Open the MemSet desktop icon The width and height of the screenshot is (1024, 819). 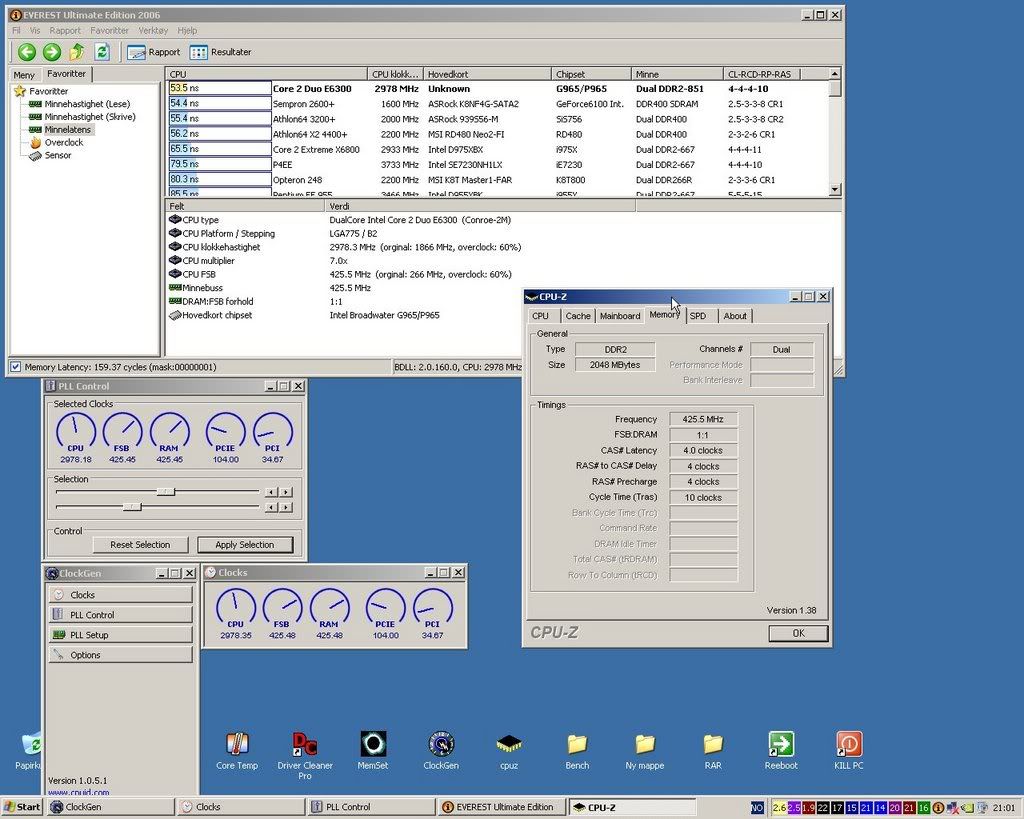(x=373, y=750)
